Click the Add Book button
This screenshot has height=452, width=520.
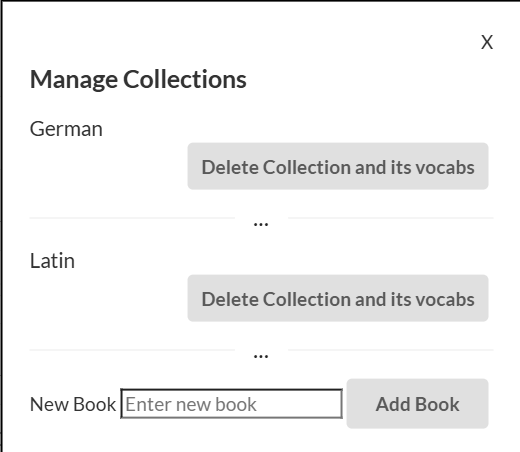[417, 404]
